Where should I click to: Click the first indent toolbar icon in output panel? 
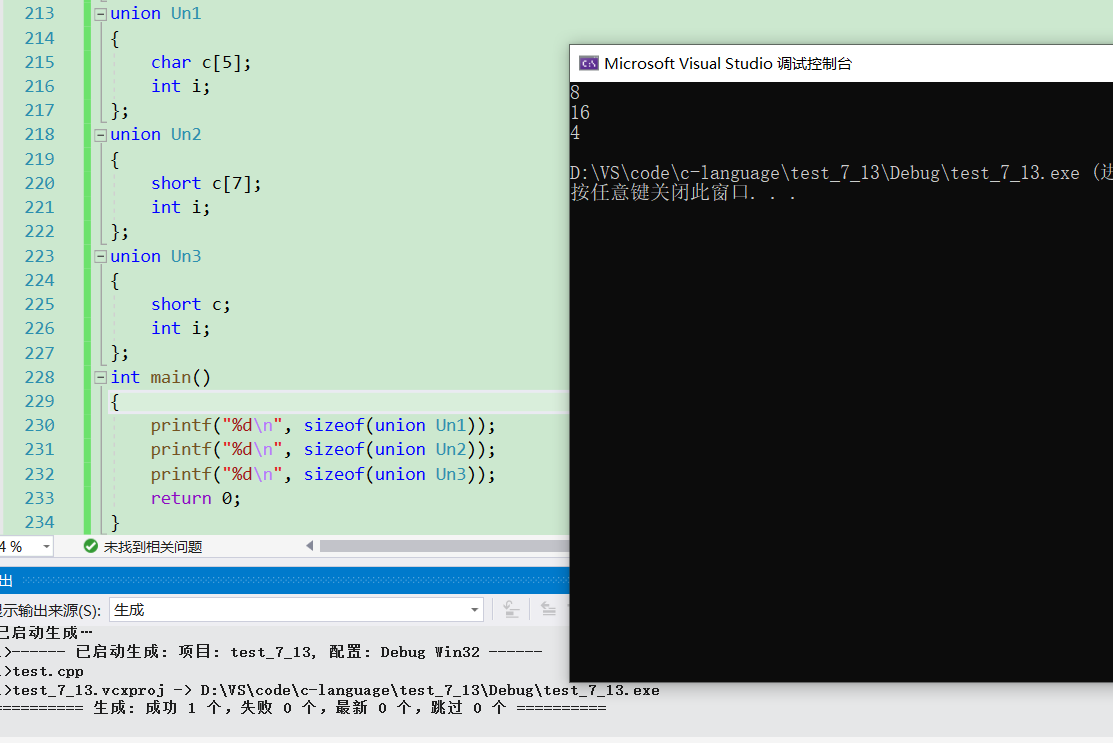click(511, 609)
